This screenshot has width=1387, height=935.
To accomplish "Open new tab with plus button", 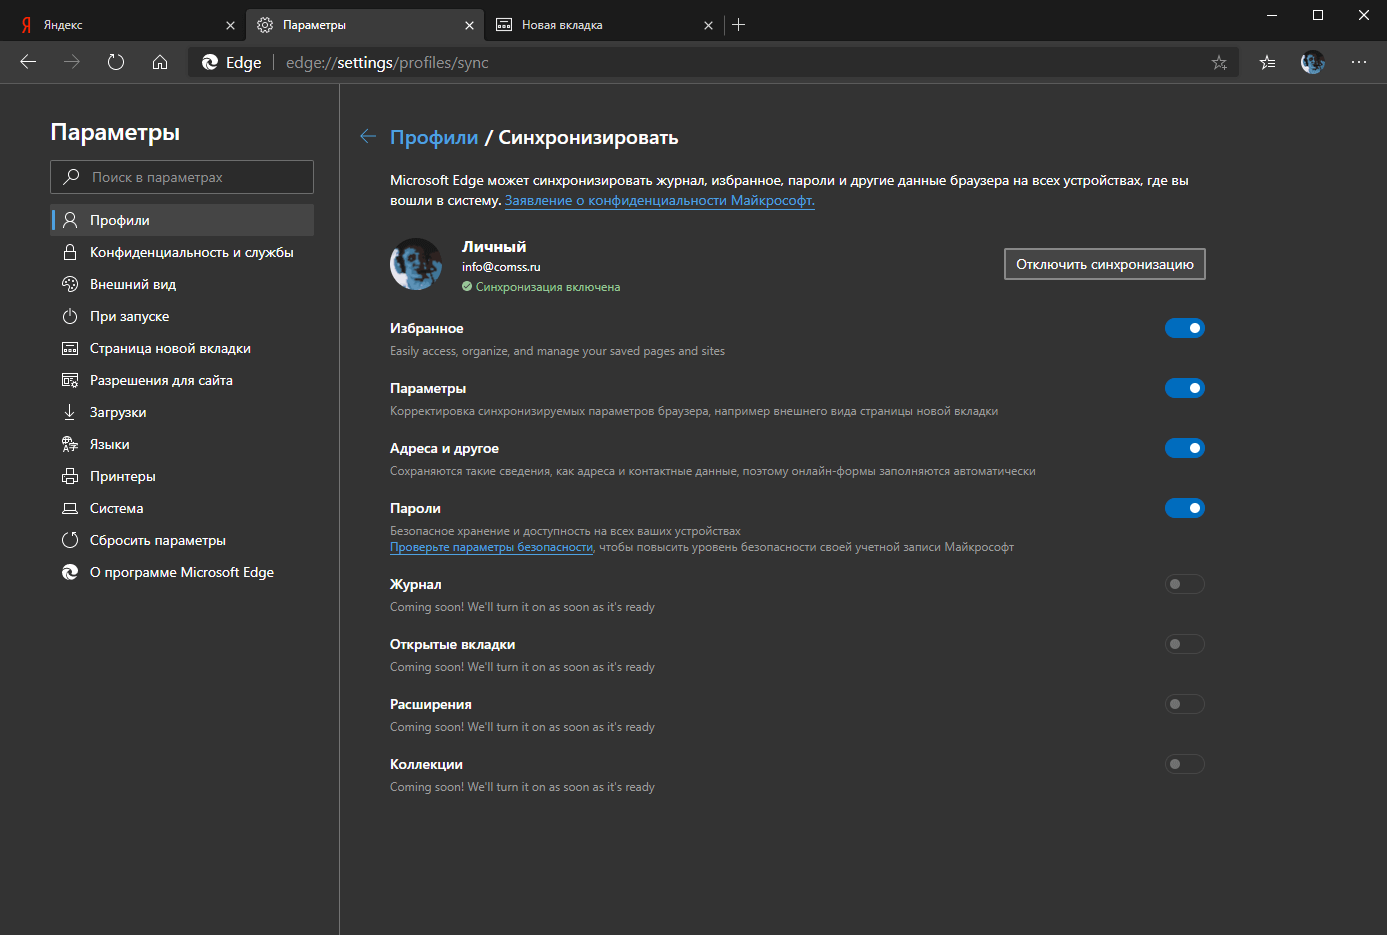I will point(739,25).
